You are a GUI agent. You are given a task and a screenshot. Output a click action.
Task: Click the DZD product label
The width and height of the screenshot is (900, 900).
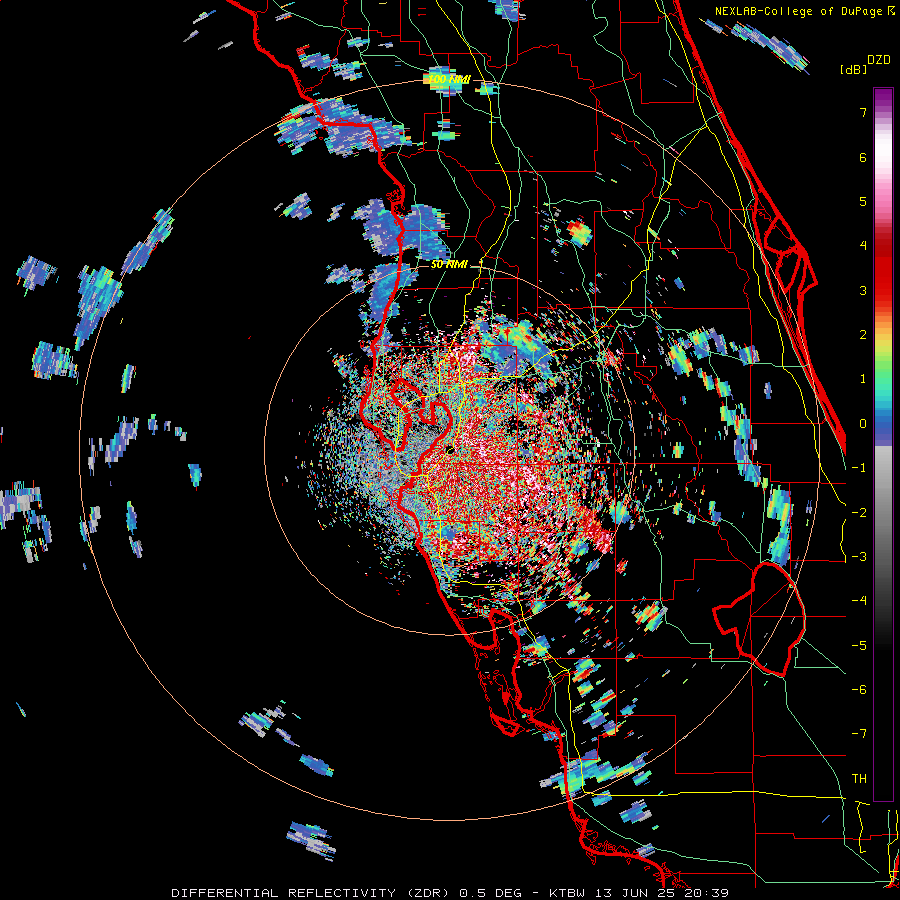click(x=879, y=60)
